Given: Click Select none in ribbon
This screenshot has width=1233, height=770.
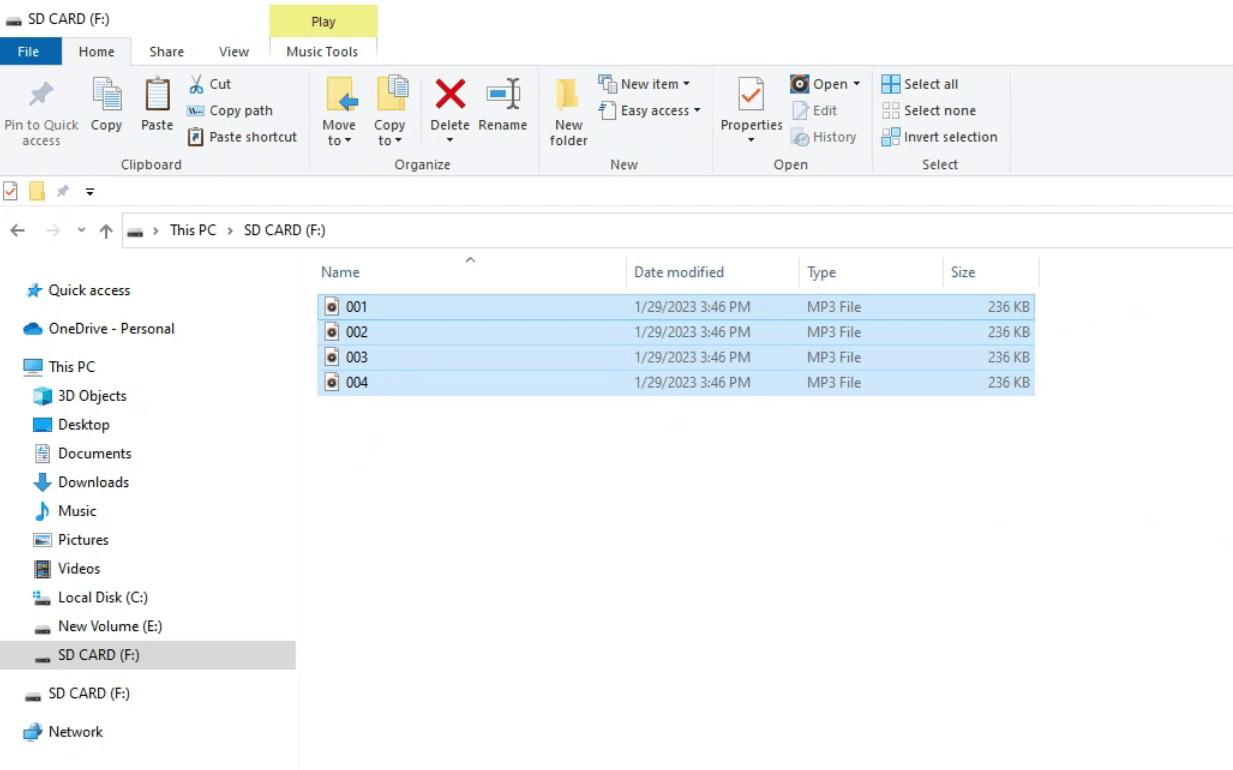Looking at the screenshot, I should click(929, 111).
